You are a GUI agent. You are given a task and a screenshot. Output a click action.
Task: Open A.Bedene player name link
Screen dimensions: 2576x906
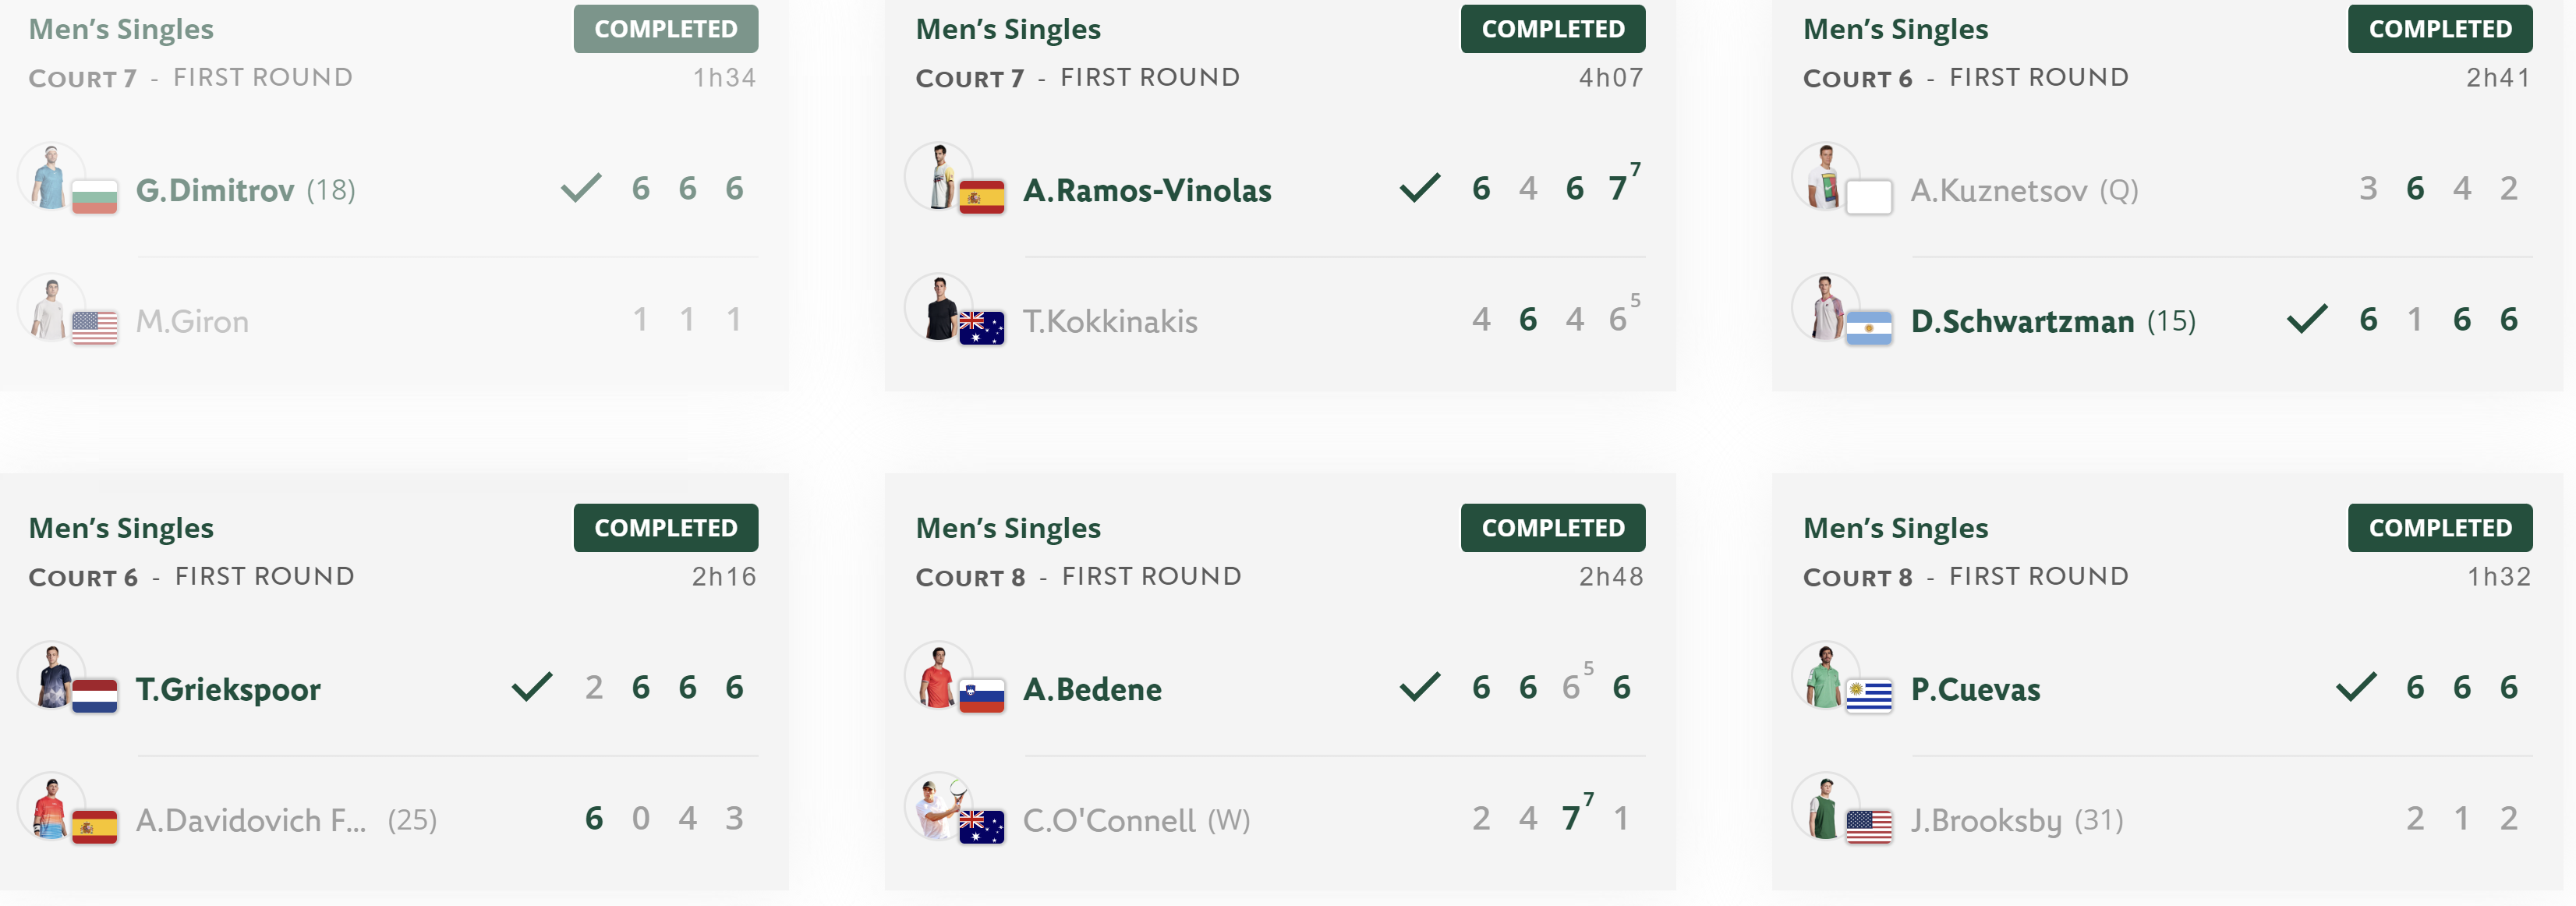tap(1092, 689)
